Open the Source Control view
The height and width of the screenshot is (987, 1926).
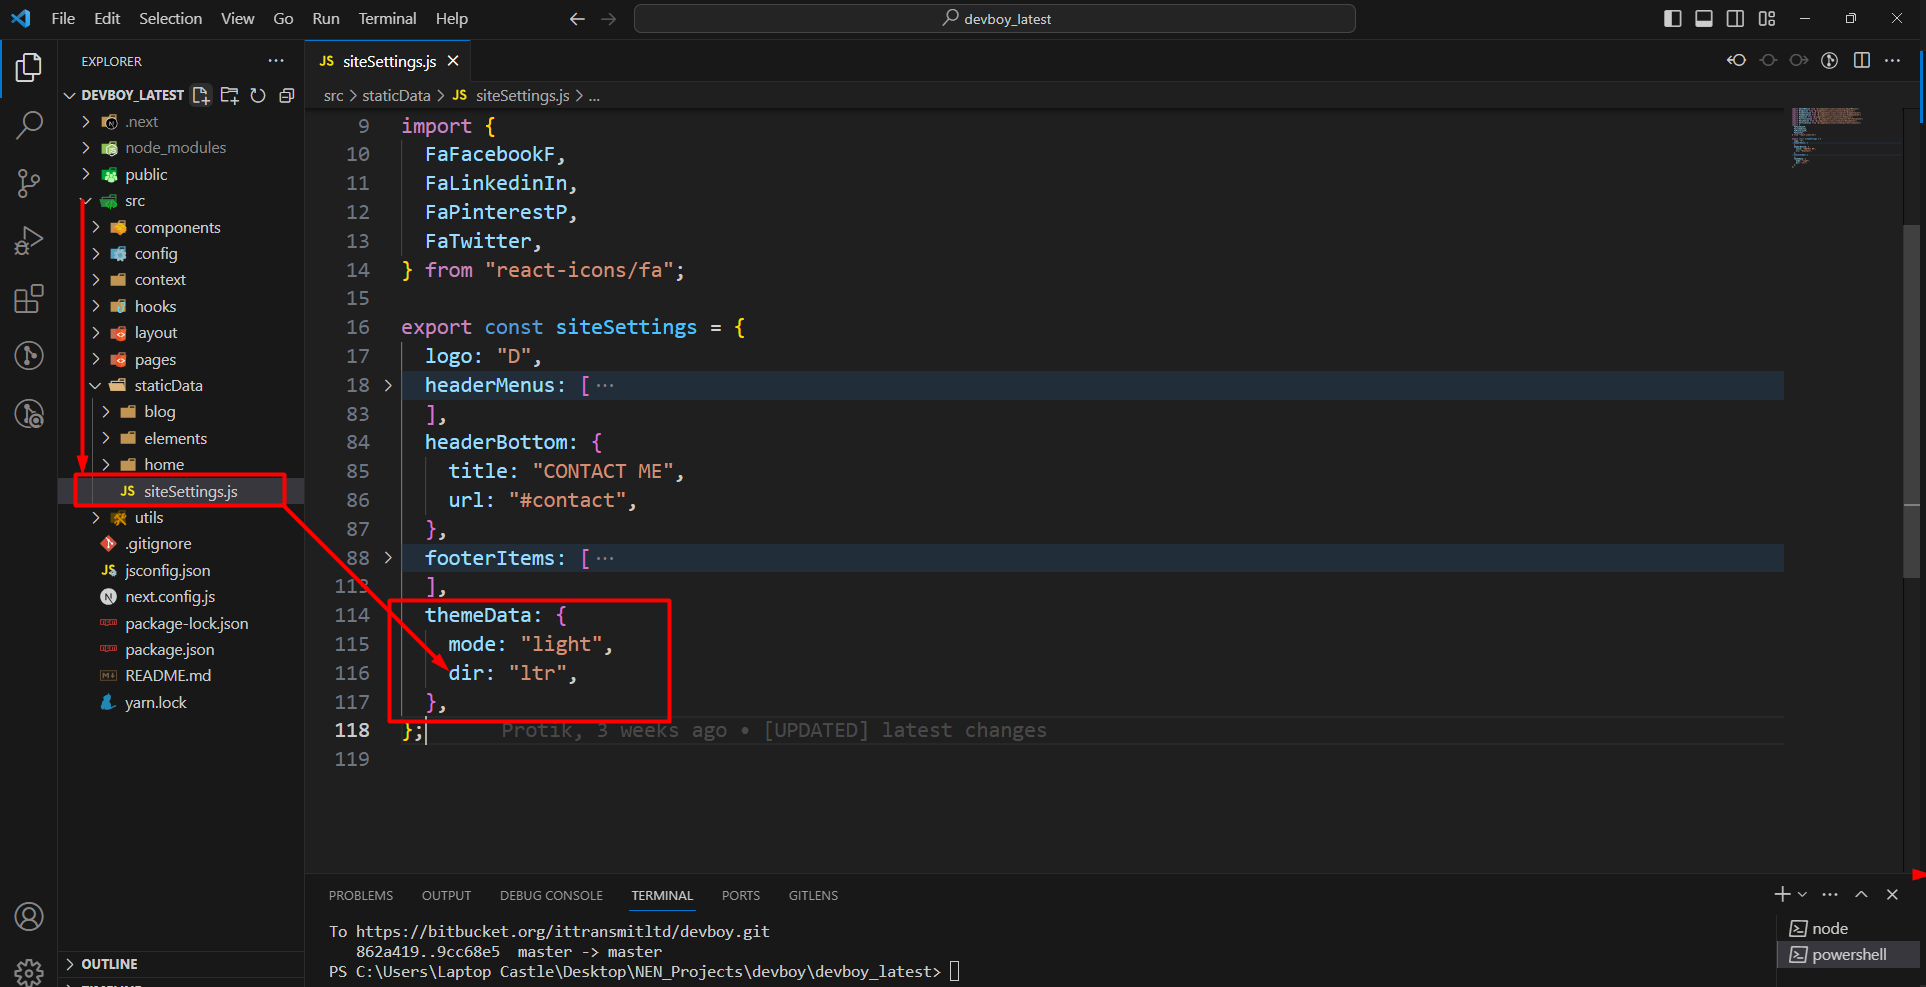tap(29, 183)
